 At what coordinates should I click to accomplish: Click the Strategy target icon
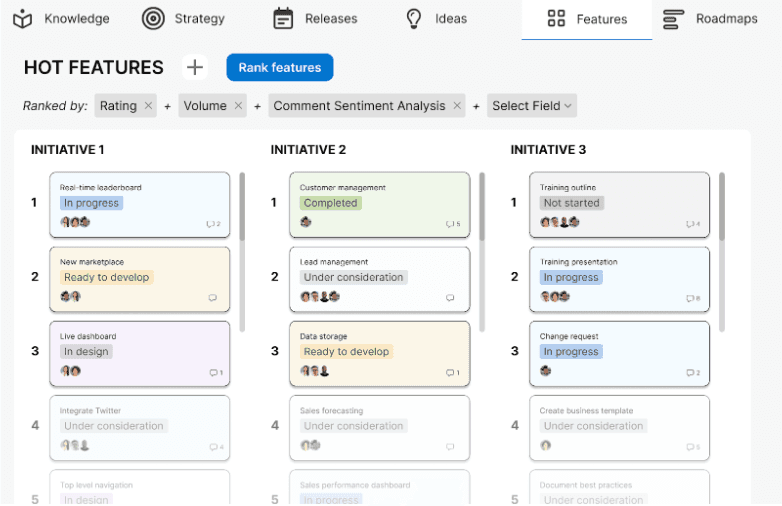(153, 19)
